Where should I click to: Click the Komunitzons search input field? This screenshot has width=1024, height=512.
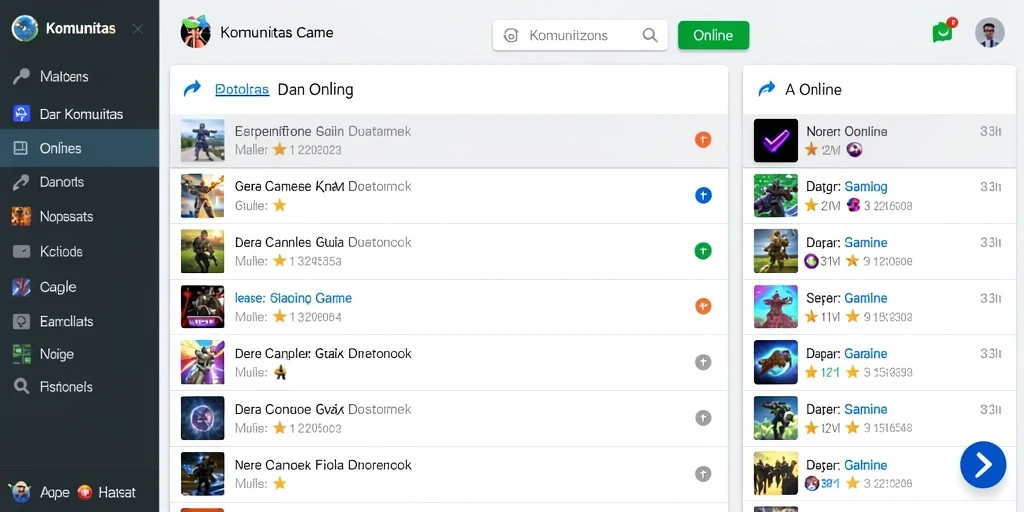click(x=580, y=35)
